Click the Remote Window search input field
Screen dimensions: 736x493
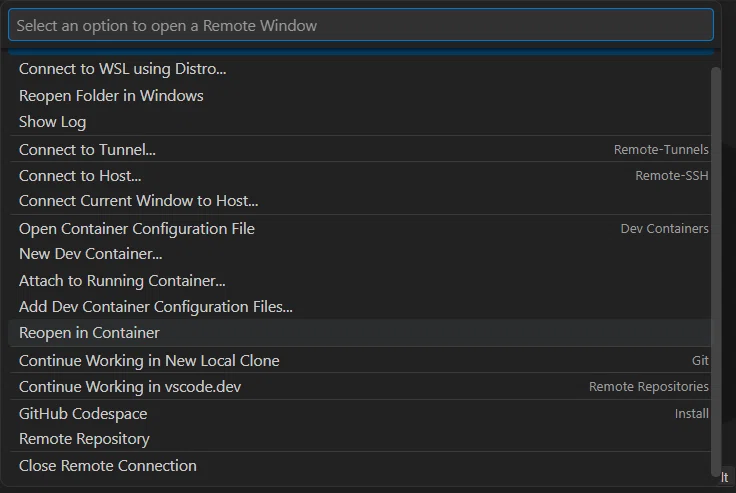(x=360, y=25)
